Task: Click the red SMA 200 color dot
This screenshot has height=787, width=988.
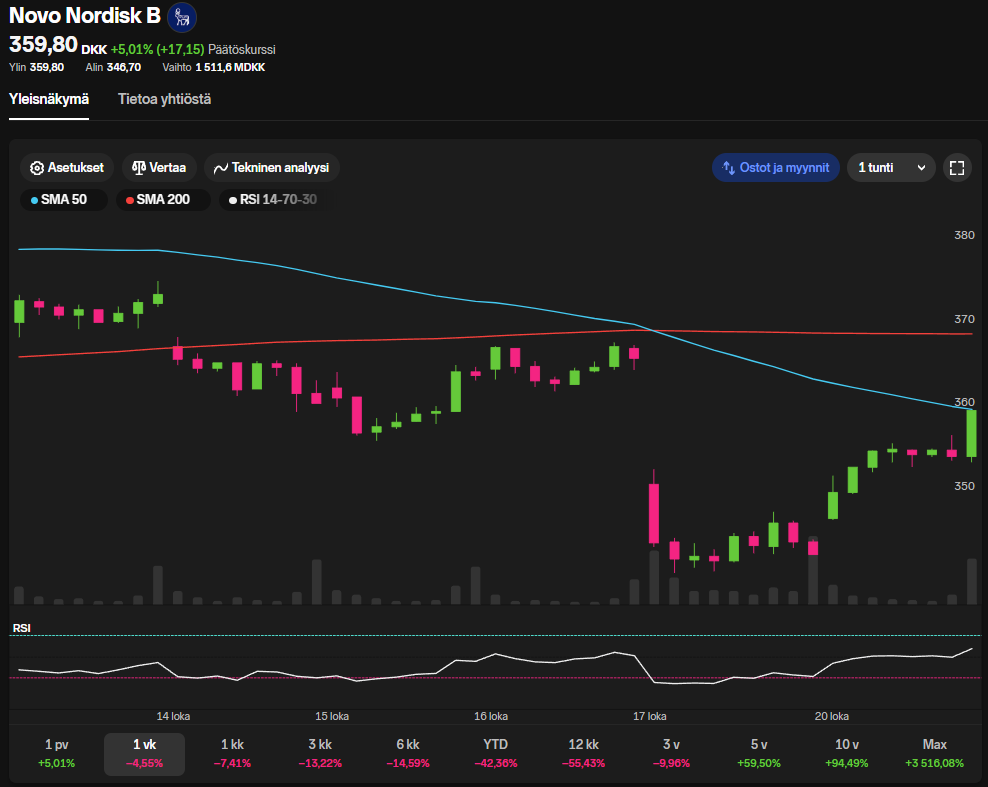Action: (129, 200)
